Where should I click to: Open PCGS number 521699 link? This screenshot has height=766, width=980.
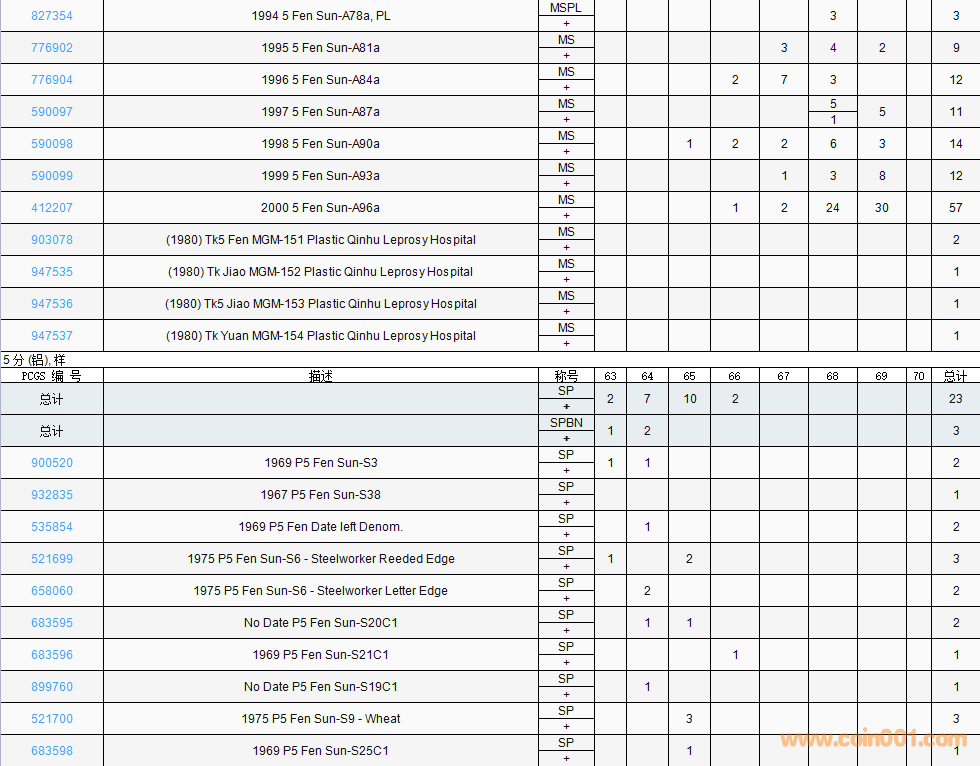52,559
